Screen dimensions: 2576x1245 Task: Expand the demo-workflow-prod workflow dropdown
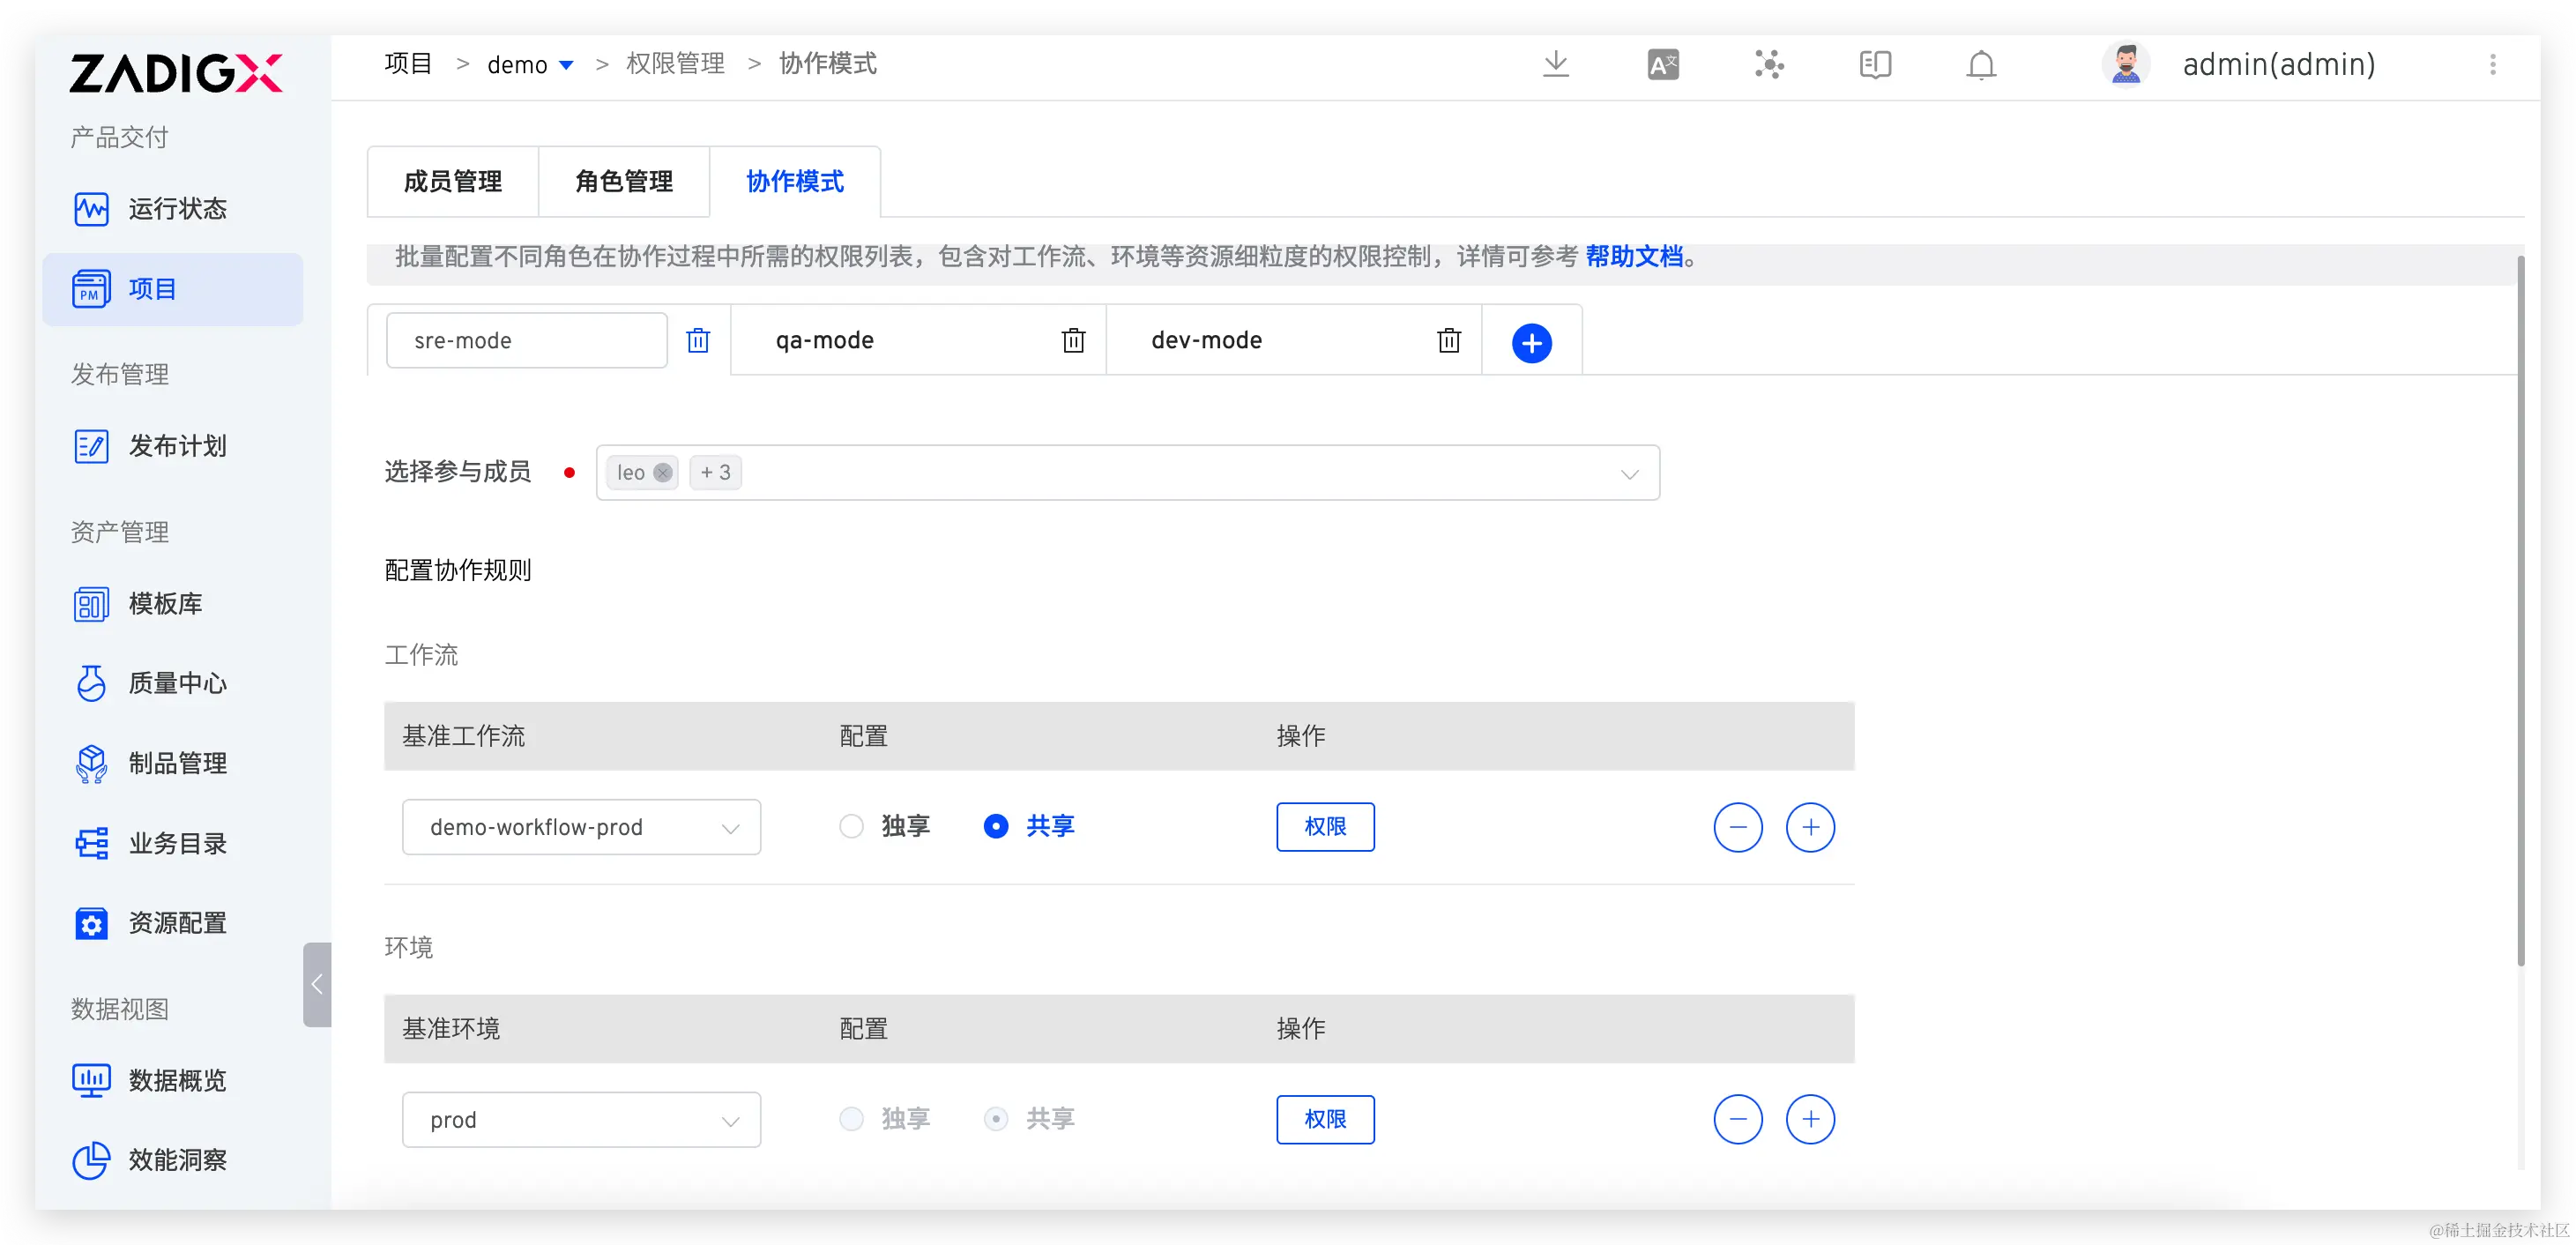581,827
